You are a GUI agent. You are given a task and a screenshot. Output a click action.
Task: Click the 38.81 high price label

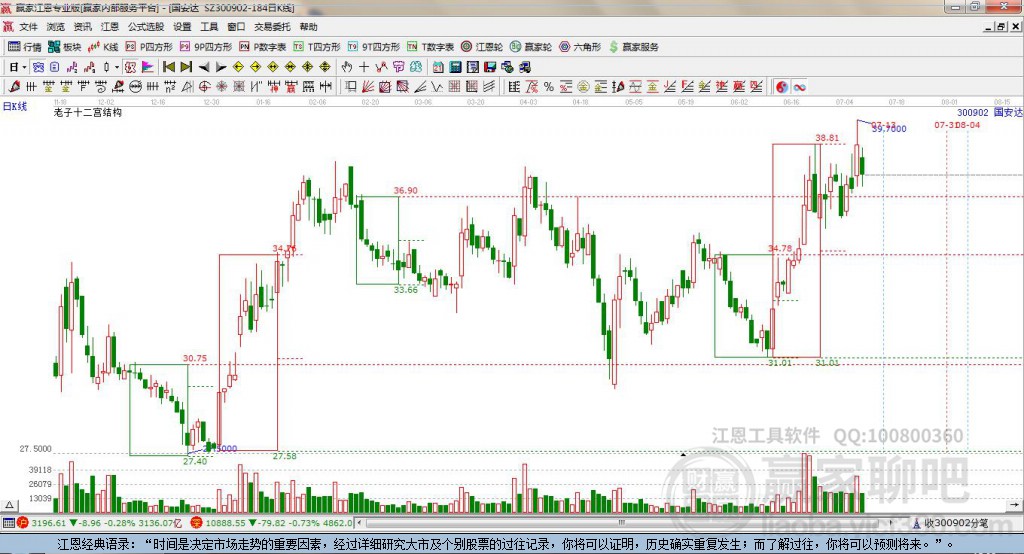click(x=827, y=138)
